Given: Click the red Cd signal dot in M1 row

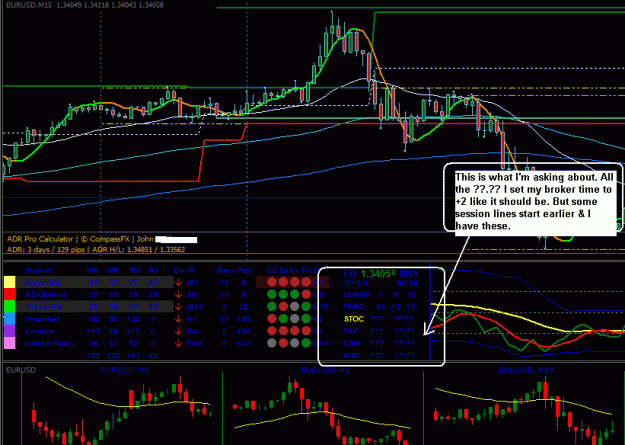Looking at the screenshot, I should click(272, 283).
